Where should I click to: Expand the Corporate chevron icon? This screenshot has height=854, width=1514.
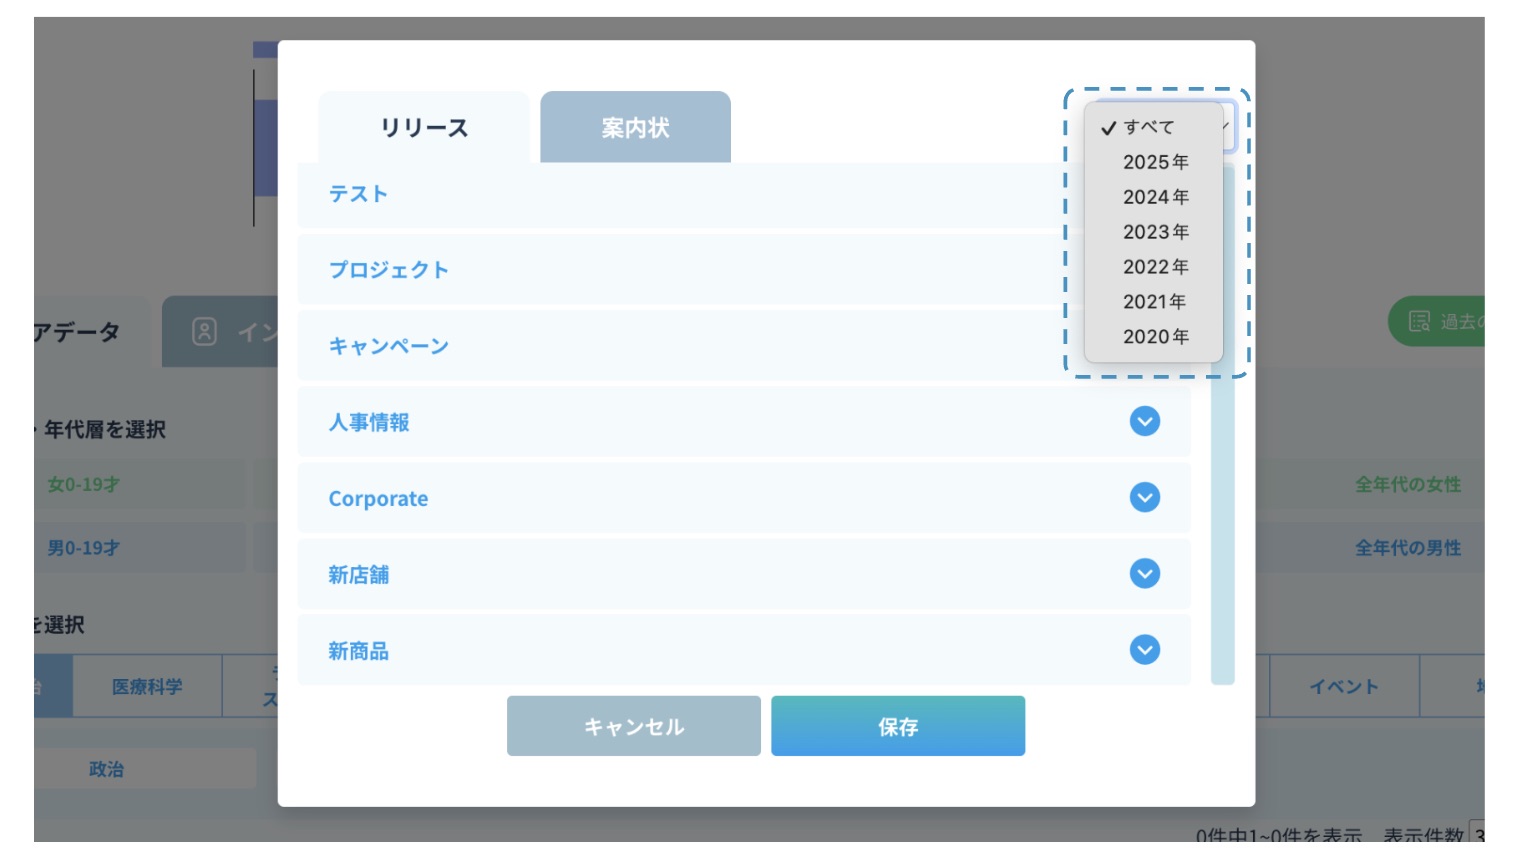[1144, 497]
